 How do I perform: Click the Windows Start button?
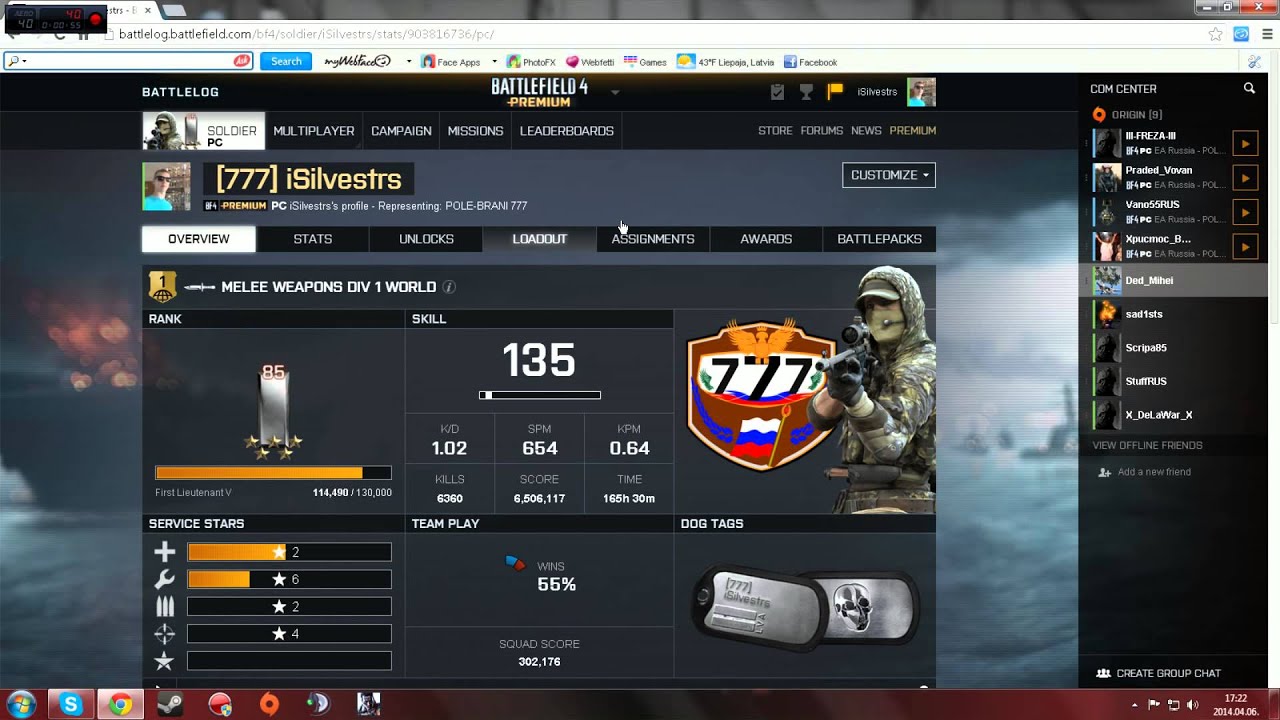[20, 704]
